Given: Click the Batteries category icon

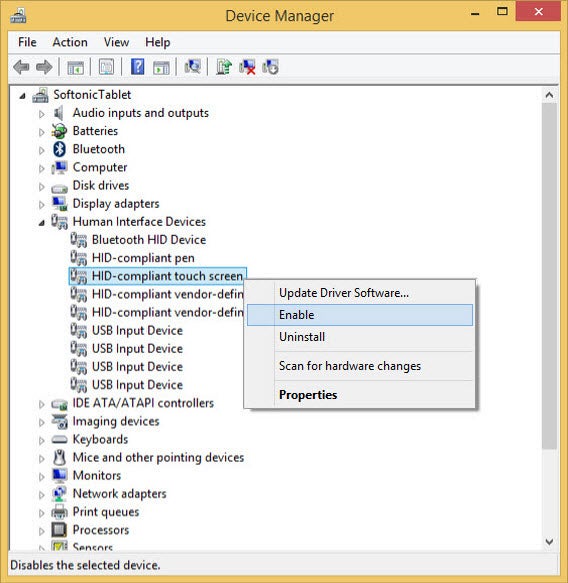Looking at the screenshot, I should [x=59, y=131].
